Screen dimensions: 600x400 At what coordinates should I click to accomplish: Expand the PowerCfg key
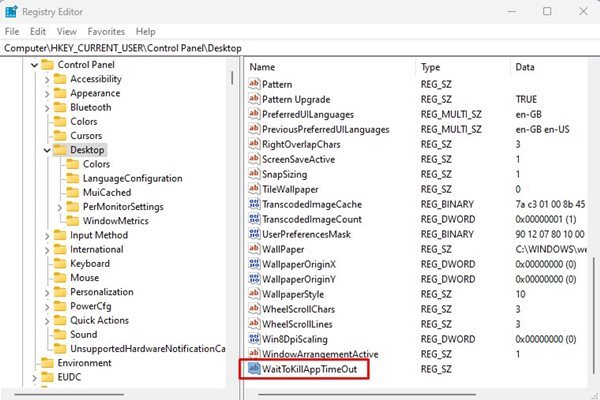click(47, 307)
